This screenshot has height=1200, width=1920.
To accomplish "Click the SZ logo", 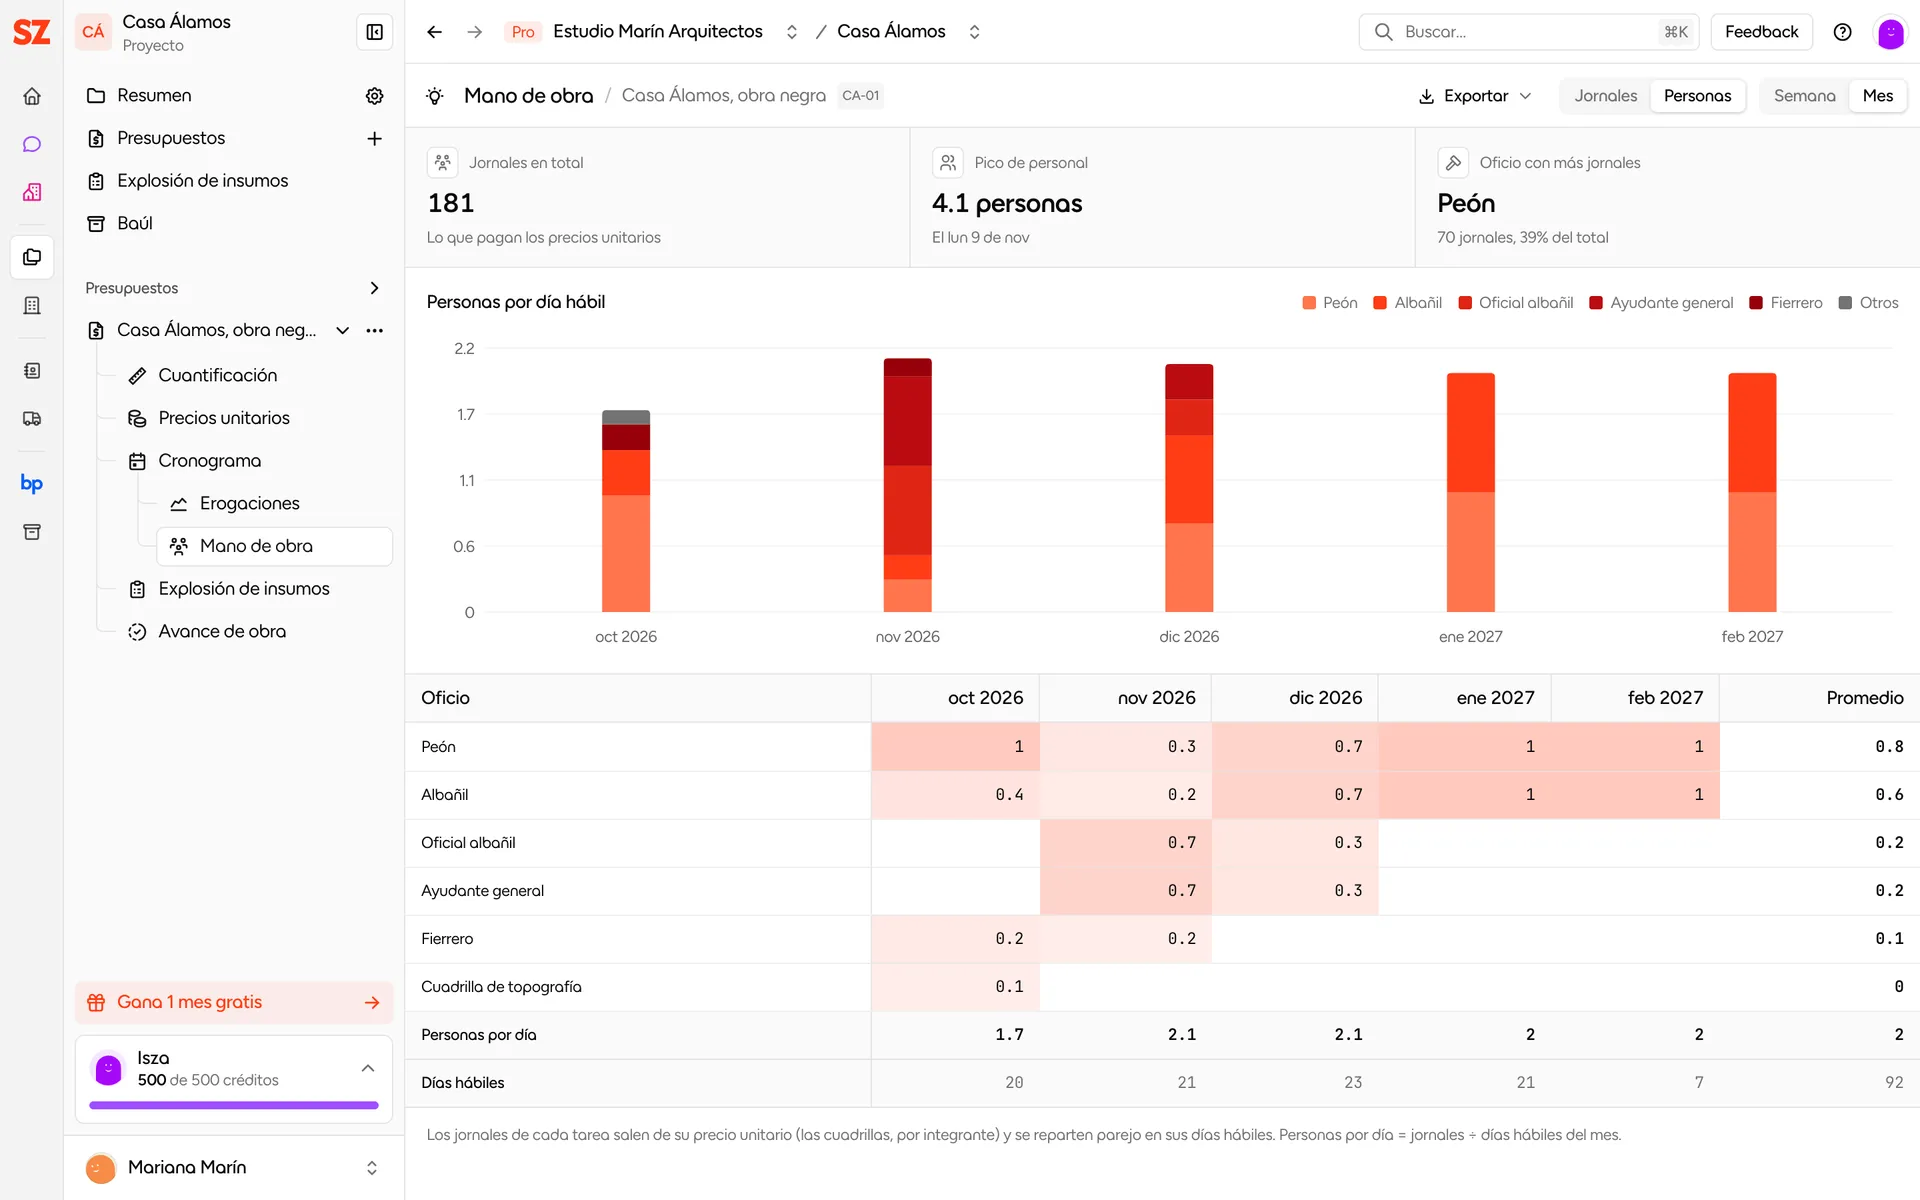I will click(32, 32).
